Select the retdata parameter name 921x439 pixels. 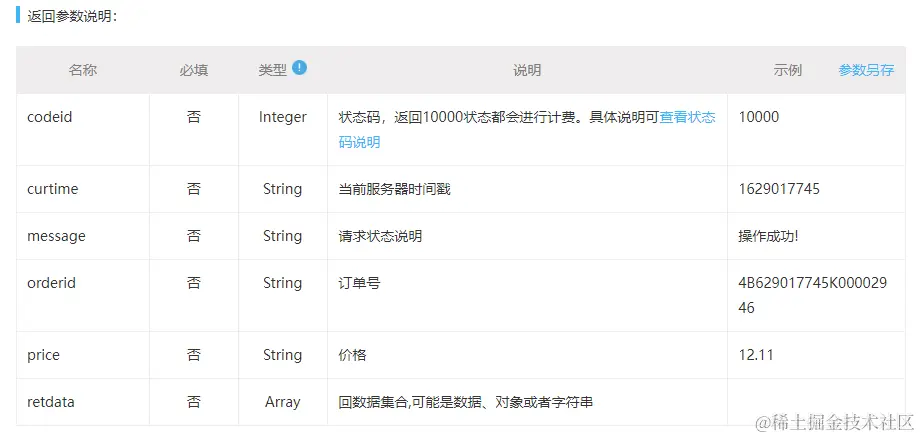coord(51,402)
